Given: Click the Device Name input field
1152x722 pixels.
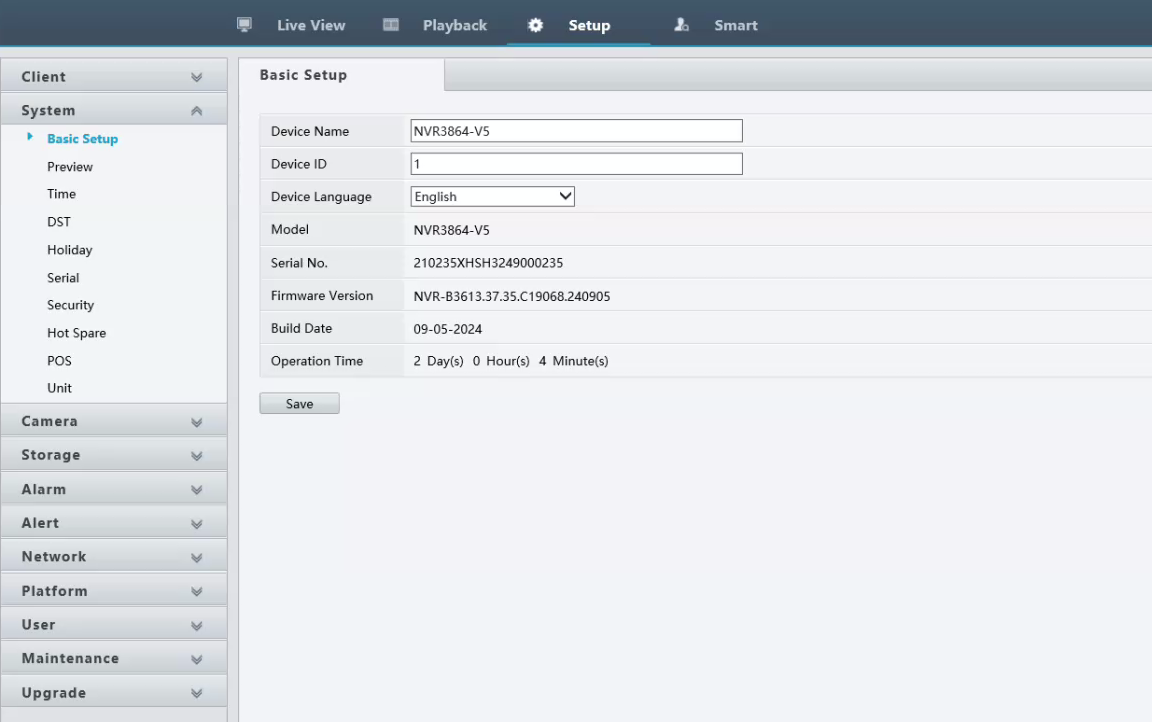Looking at the screenshot, I should (576, 131).
